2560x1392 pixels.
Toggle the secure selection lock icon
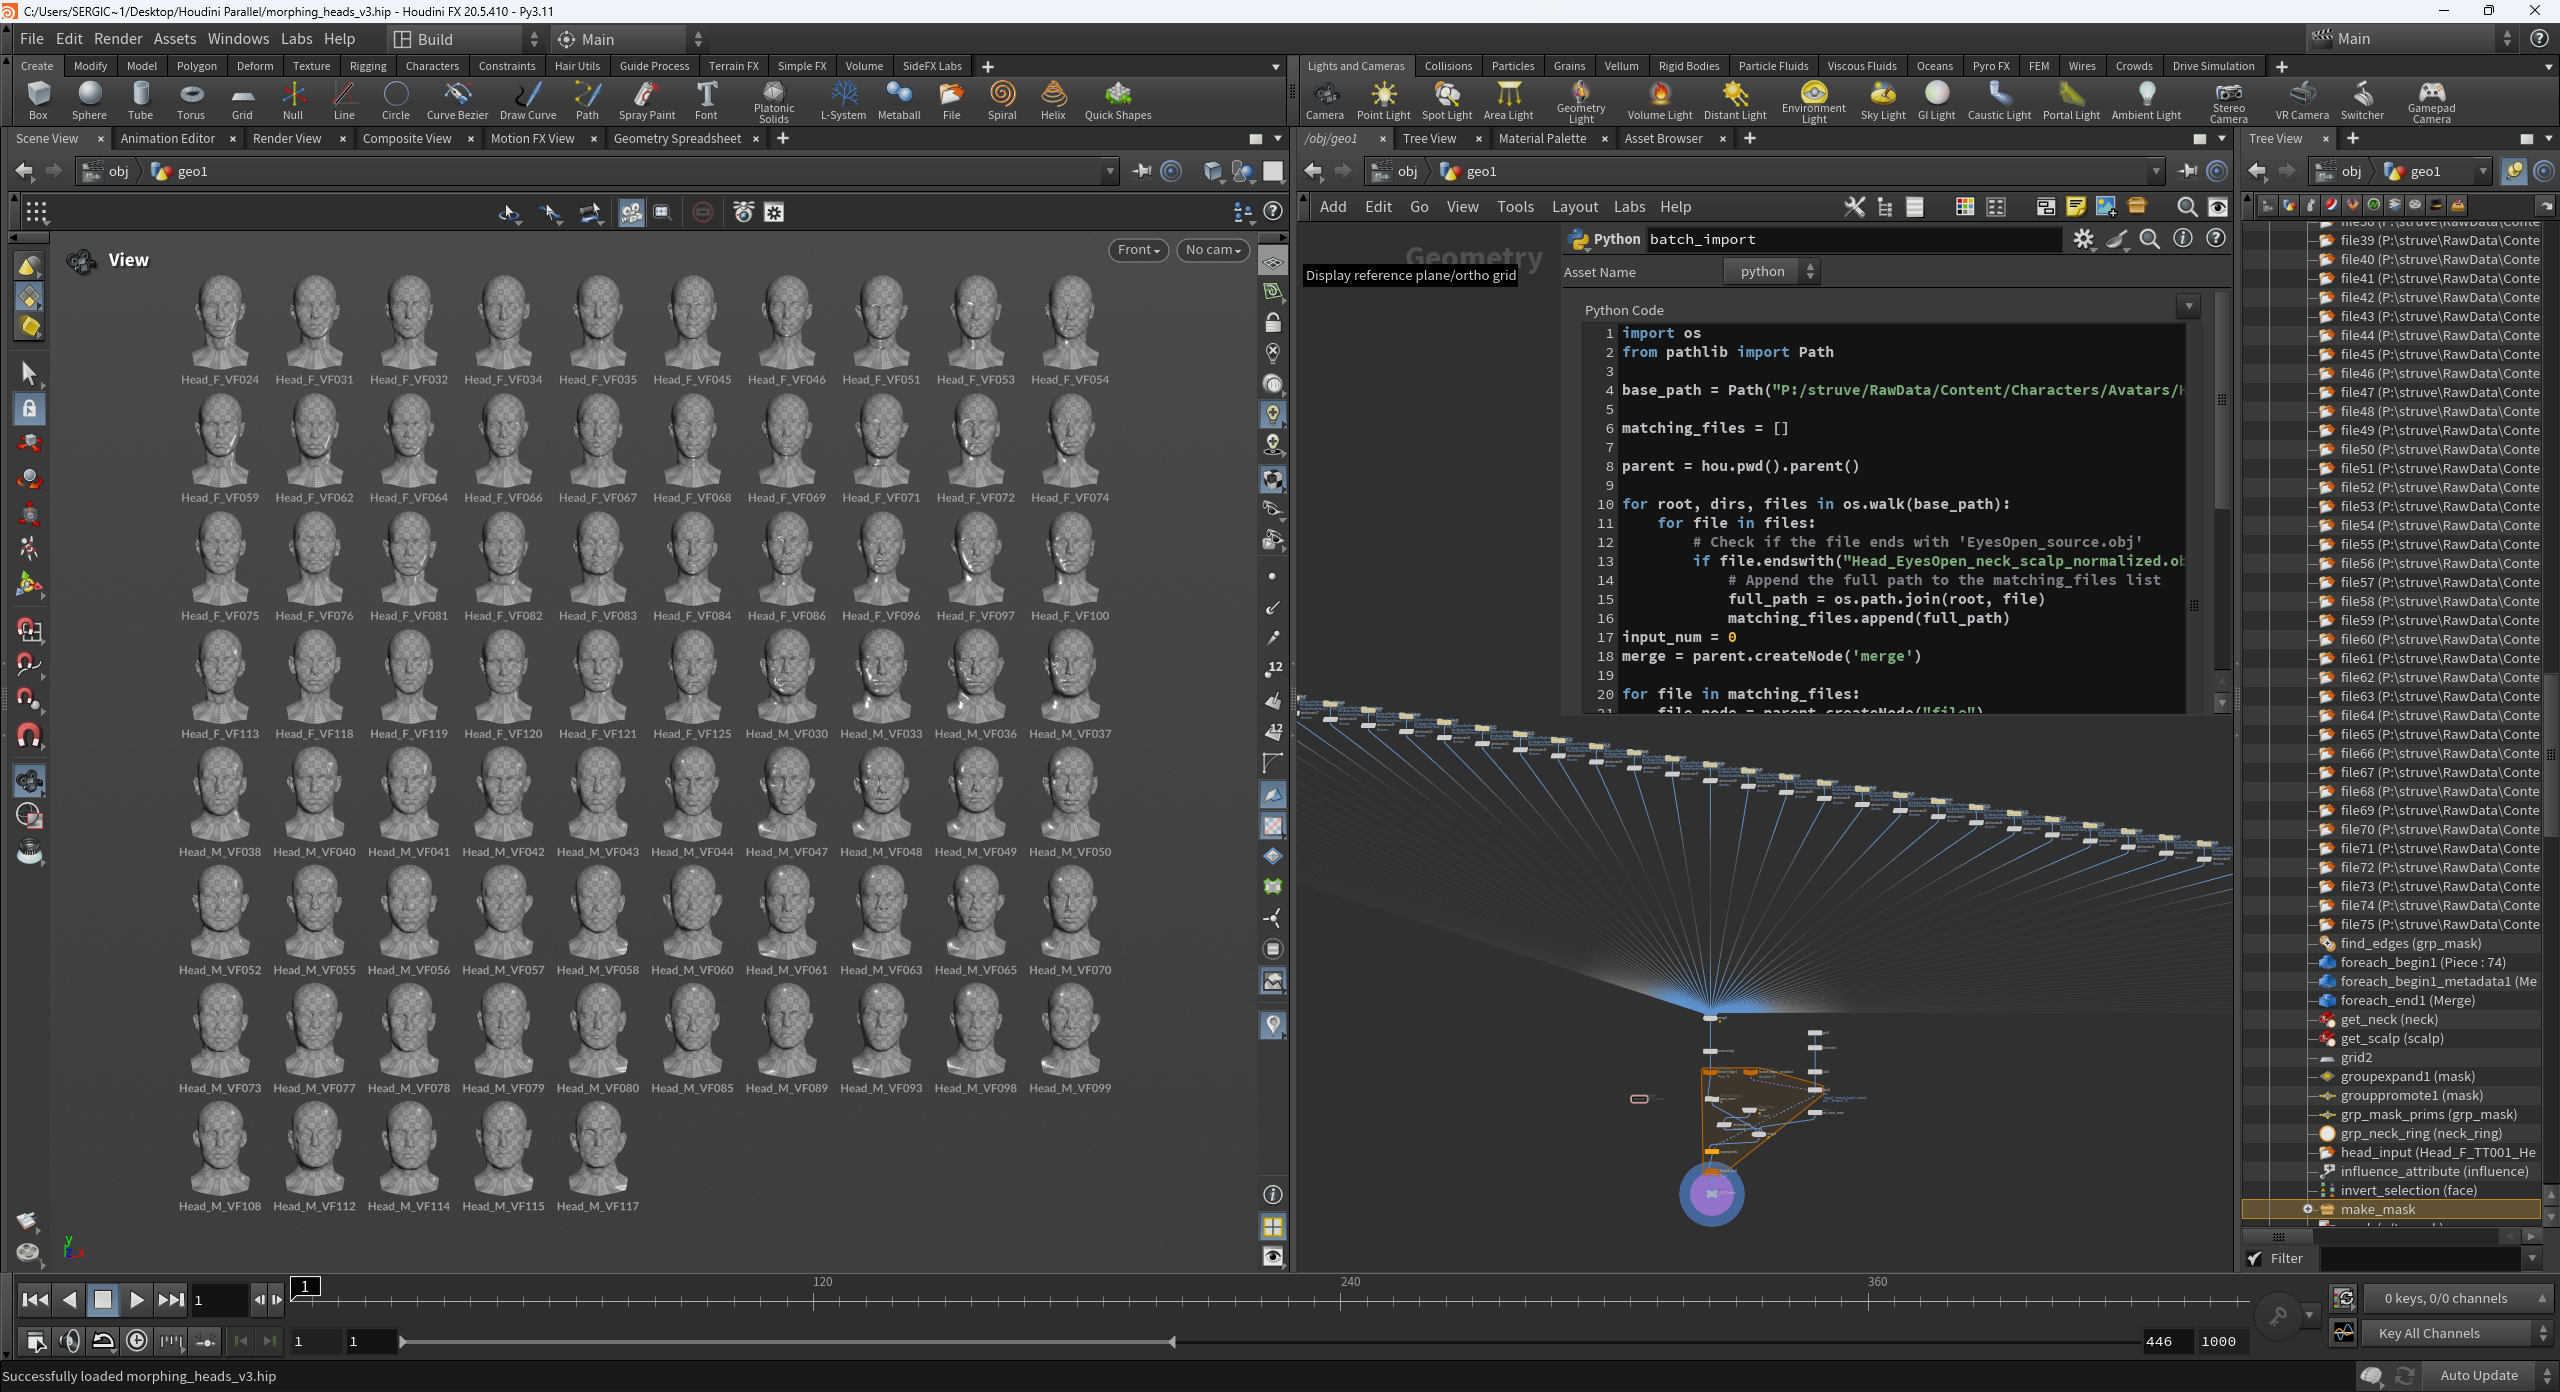pos(29,408)
